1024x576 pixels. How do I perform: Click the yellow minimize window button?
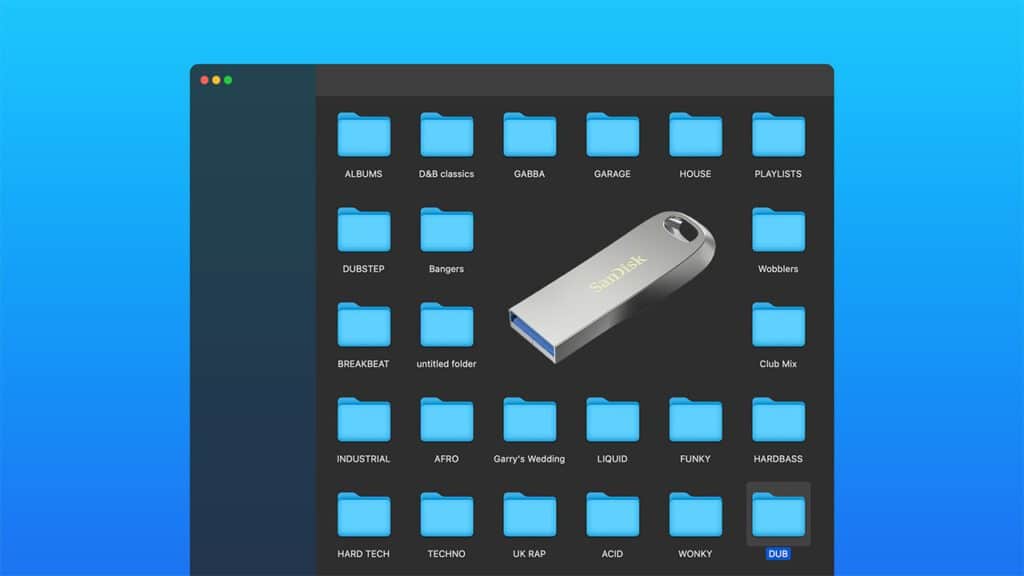[x=216, y=80]
